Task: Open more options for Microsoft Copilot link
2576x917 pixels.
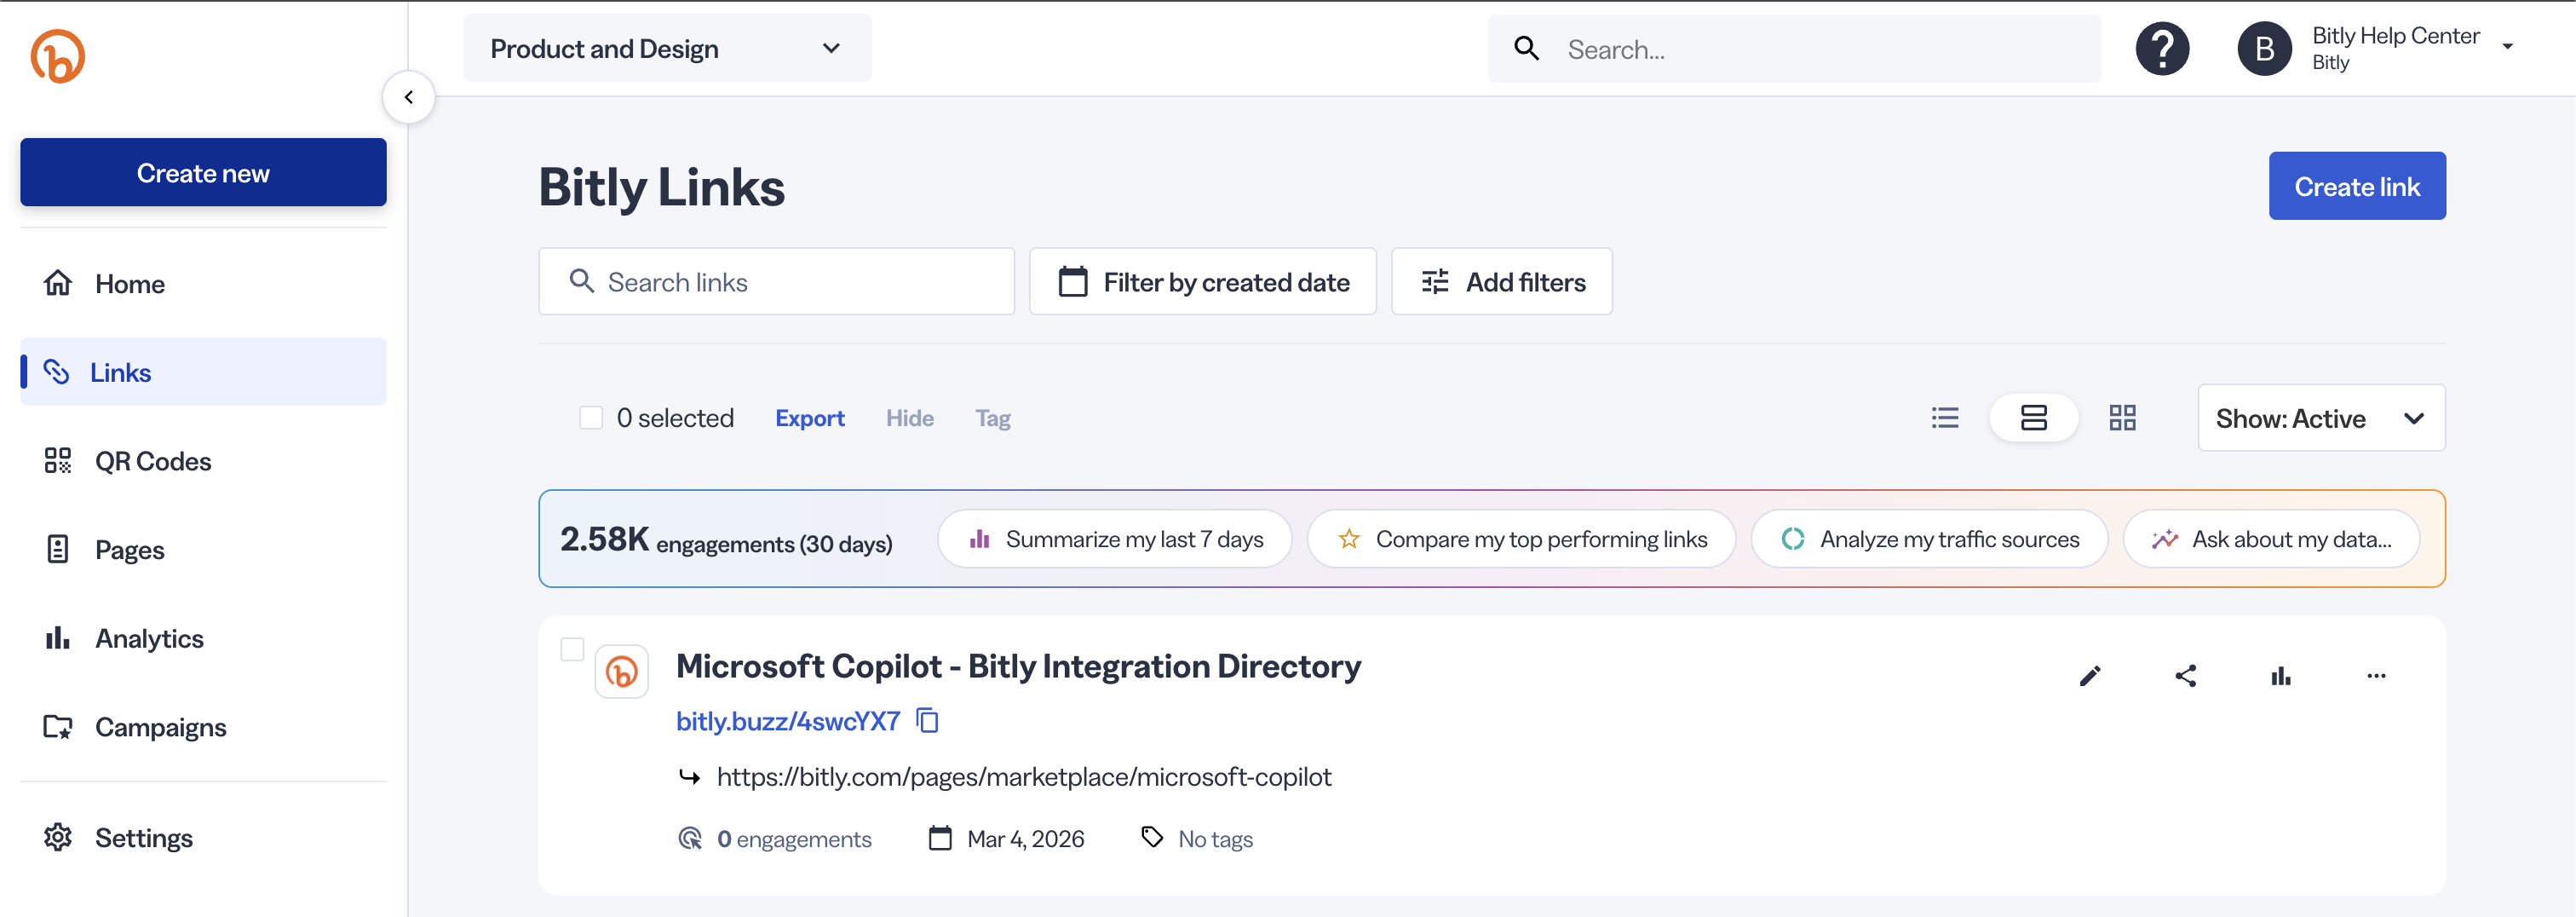Action: [x=2377, y=676]
